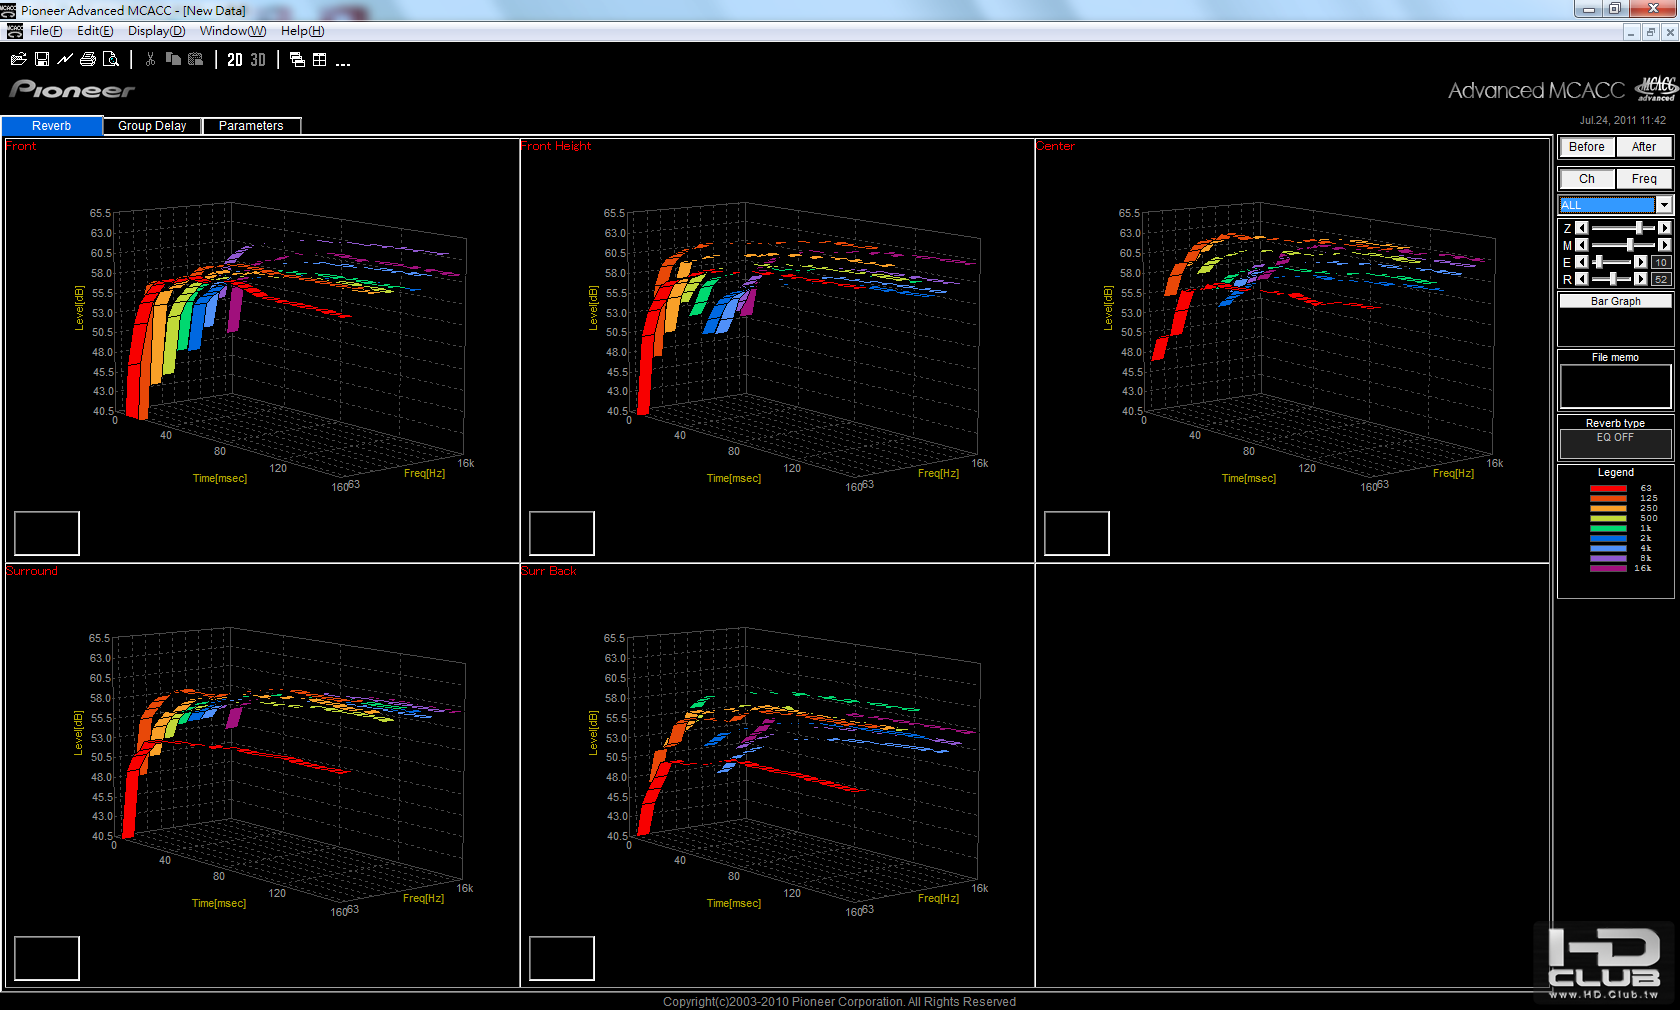
Task: Click the M slider handle
Action: tap(1630, 245)
